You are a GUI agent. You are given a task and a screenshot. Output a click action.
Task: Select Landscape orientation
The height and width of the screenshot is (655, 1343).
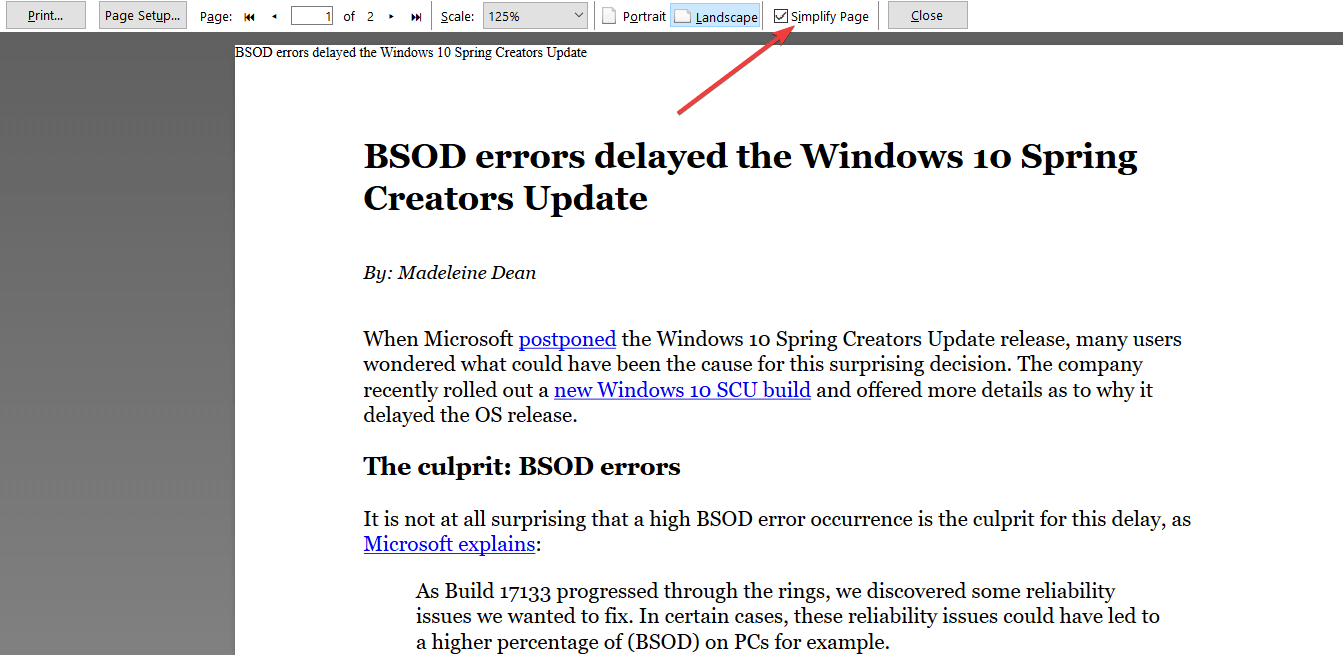715,16
